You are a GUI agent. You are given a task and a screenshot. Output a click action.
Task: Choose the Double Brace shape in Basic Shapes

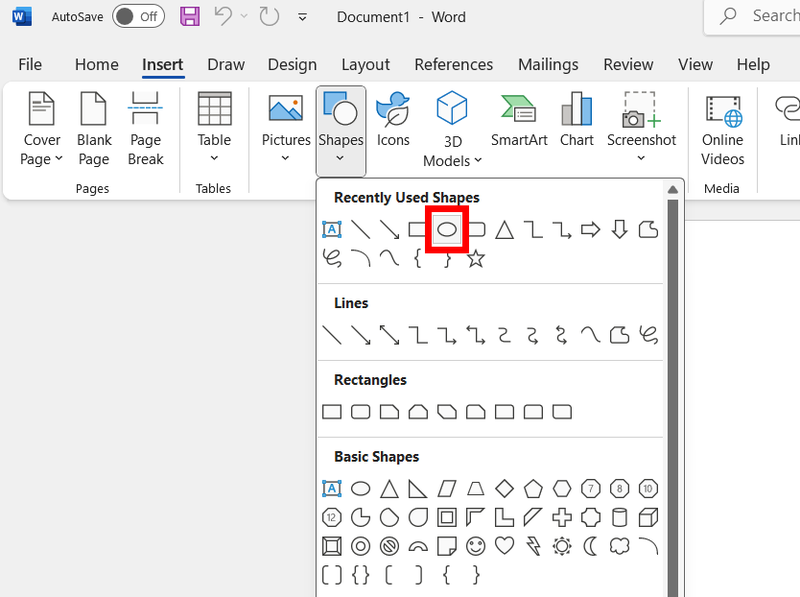pyautogui.click(x=361, y=575)
